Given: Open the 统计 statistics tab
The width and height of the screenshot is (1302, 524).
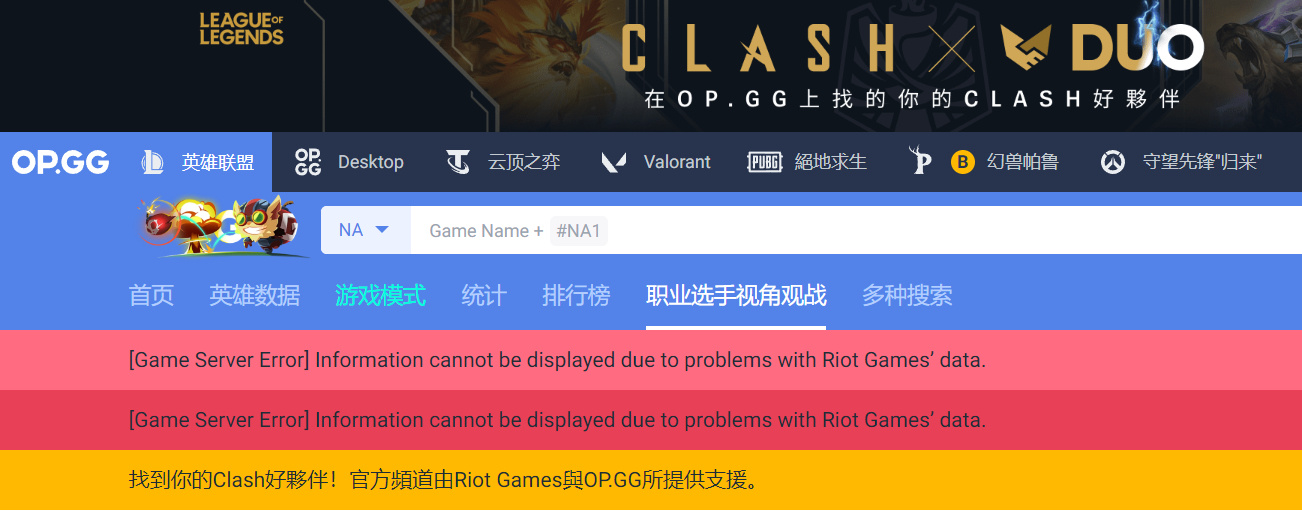Looking at the screenshot, I should pyautogui.click(x=484, y=295).
